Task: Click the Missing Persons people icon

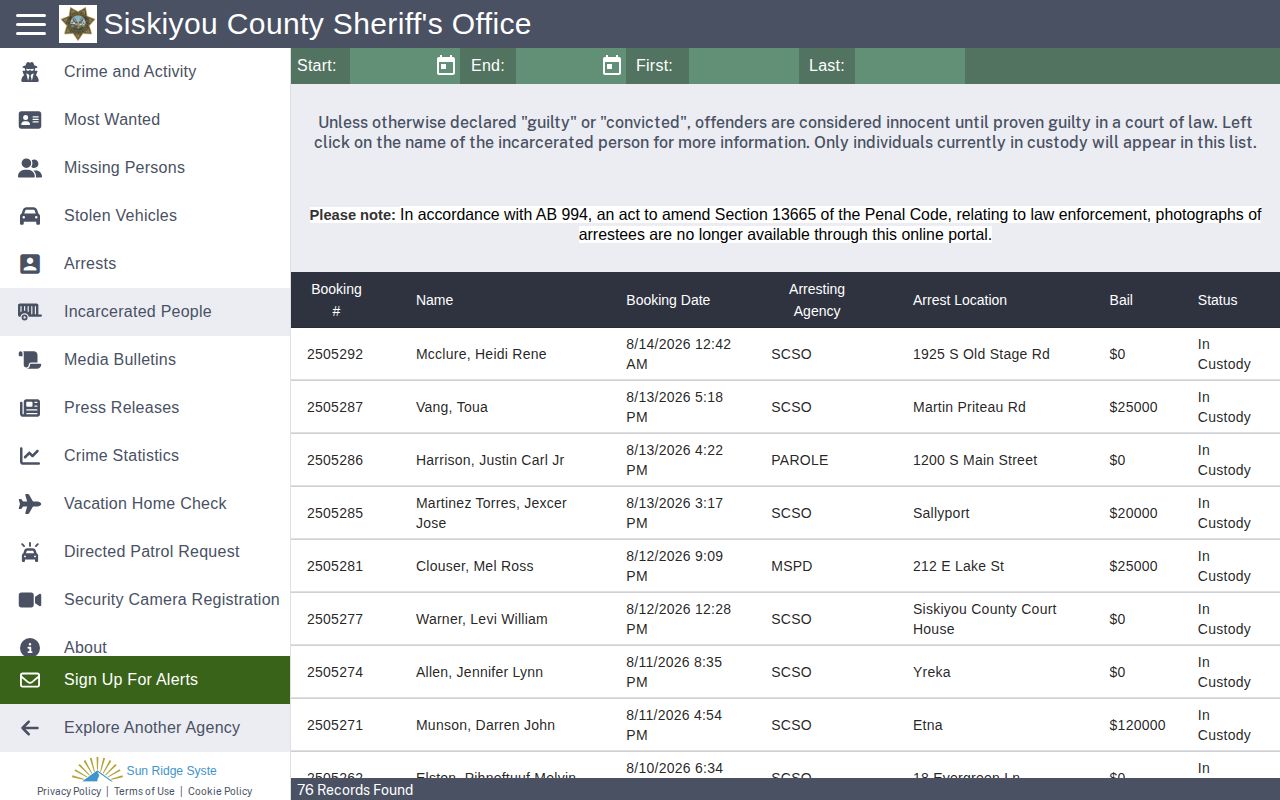Action: (x=30, y=168)
